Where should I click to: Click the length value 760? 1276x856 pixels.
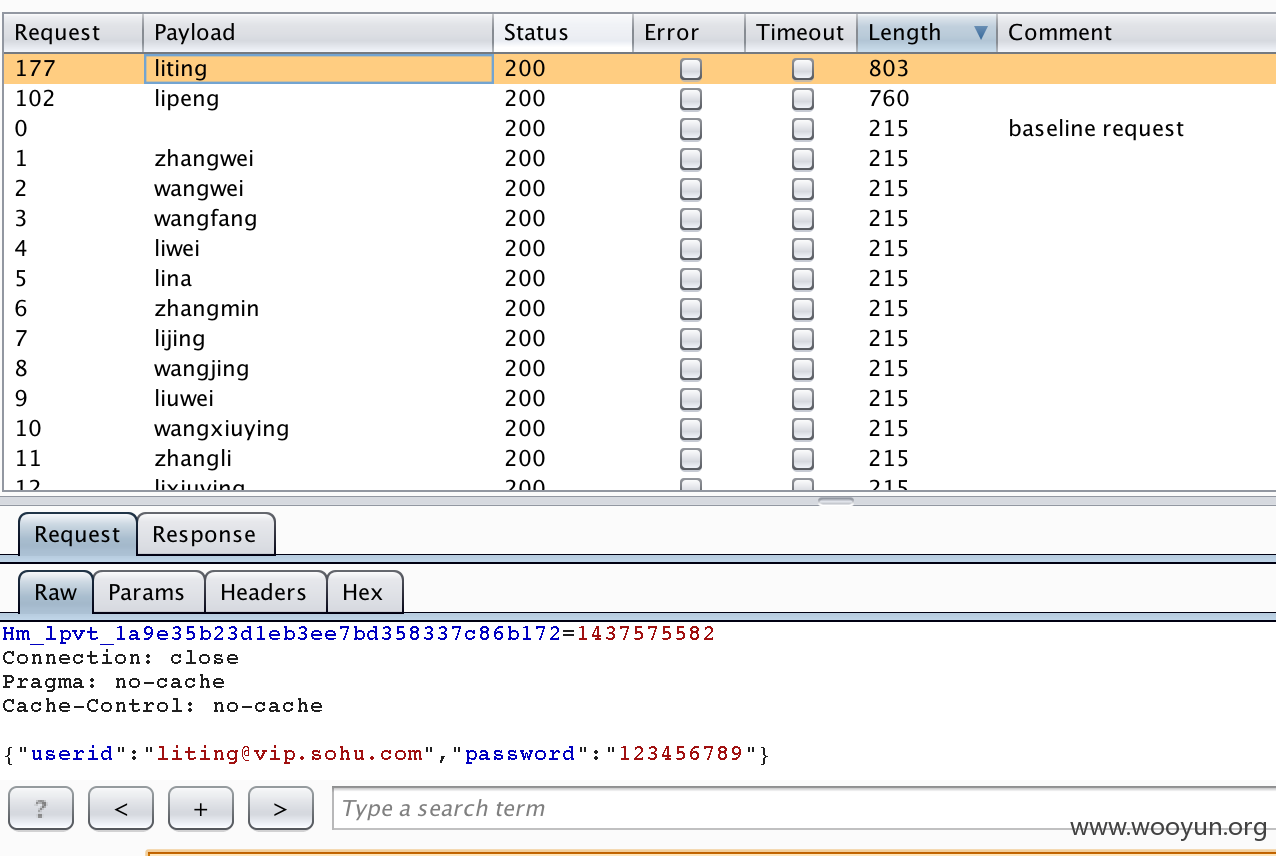click(x=889, y=99)
